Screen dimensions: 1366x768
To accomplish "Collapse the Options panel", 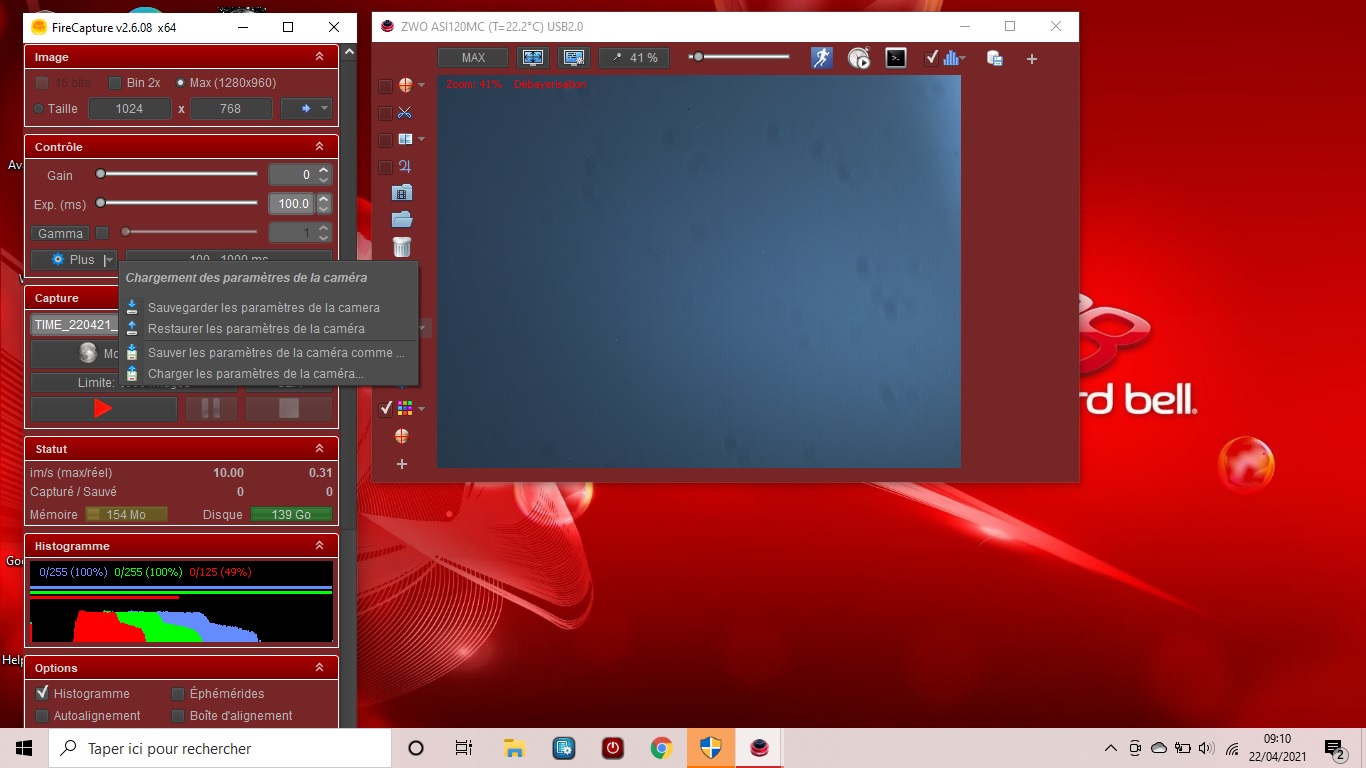I will coord(319,668).
